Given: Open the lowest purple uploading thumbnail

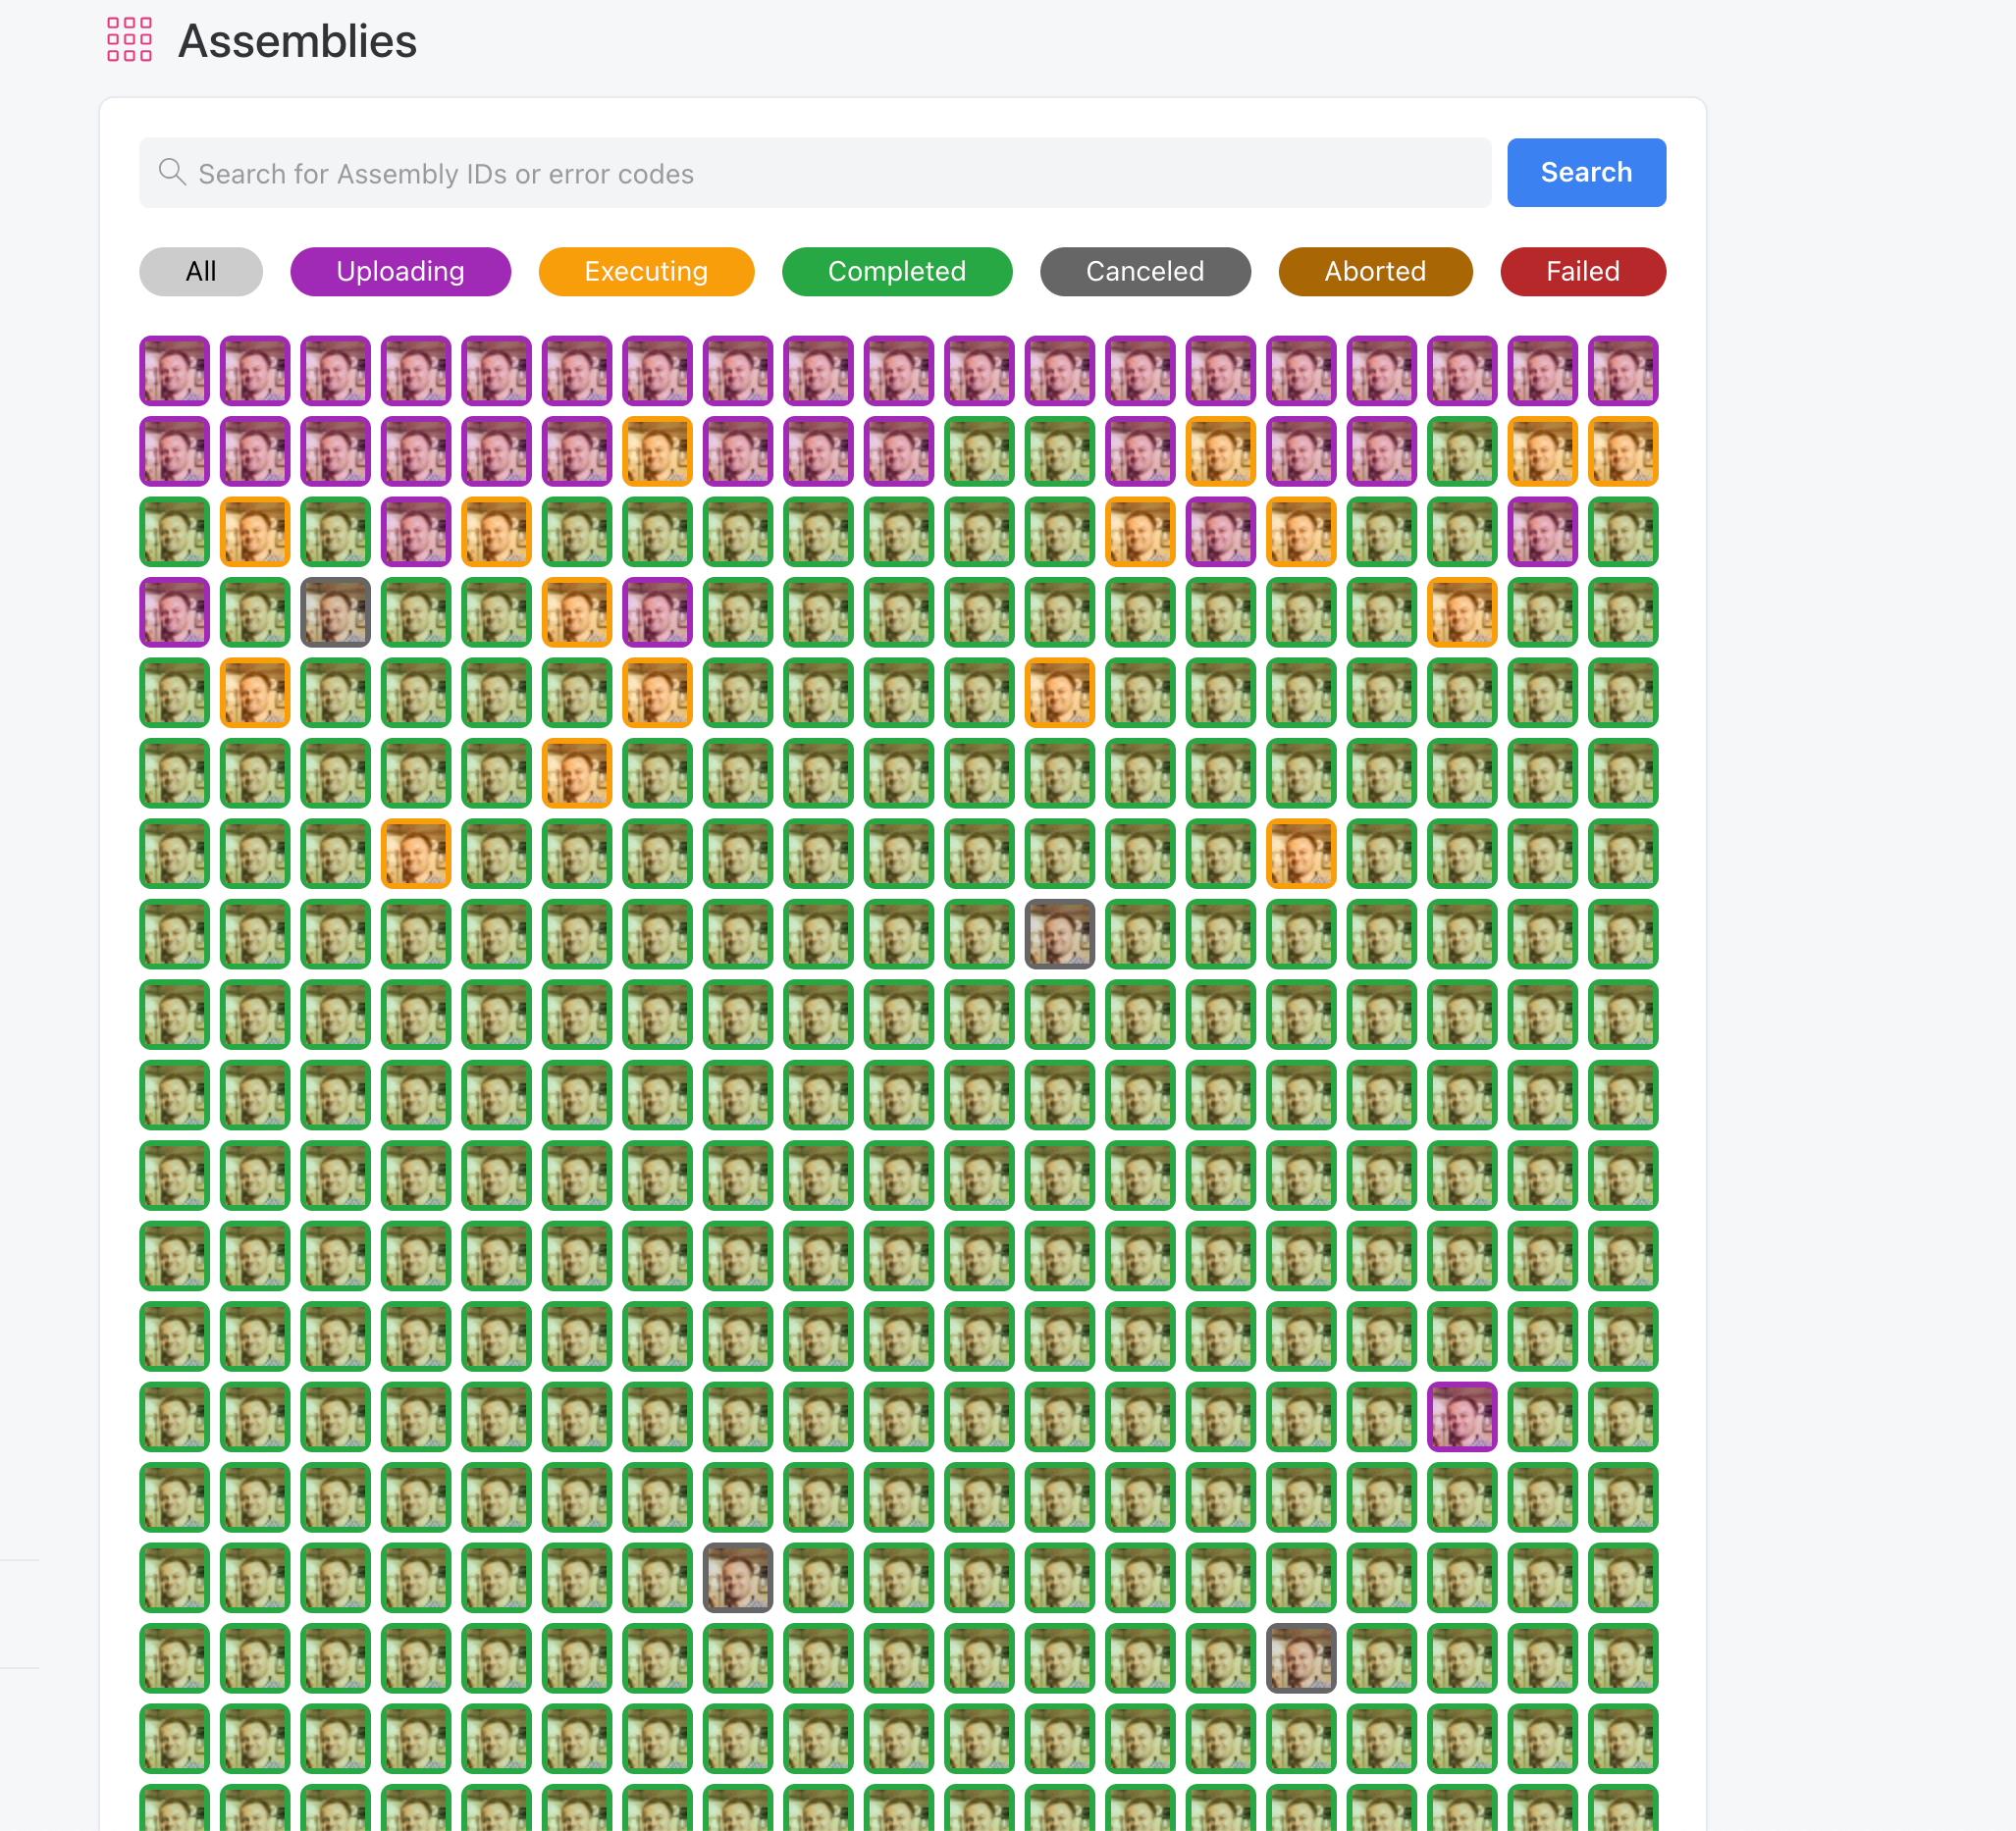Looking at the screenshot, I should tap(1461, 1416).
